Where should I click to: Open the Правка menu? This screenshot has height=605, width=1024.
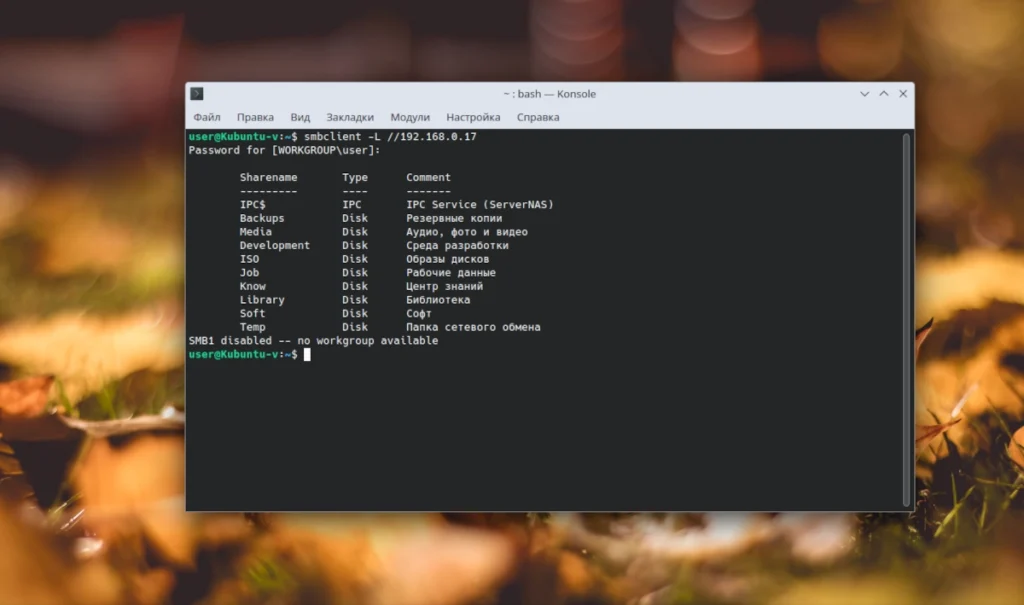255,118
